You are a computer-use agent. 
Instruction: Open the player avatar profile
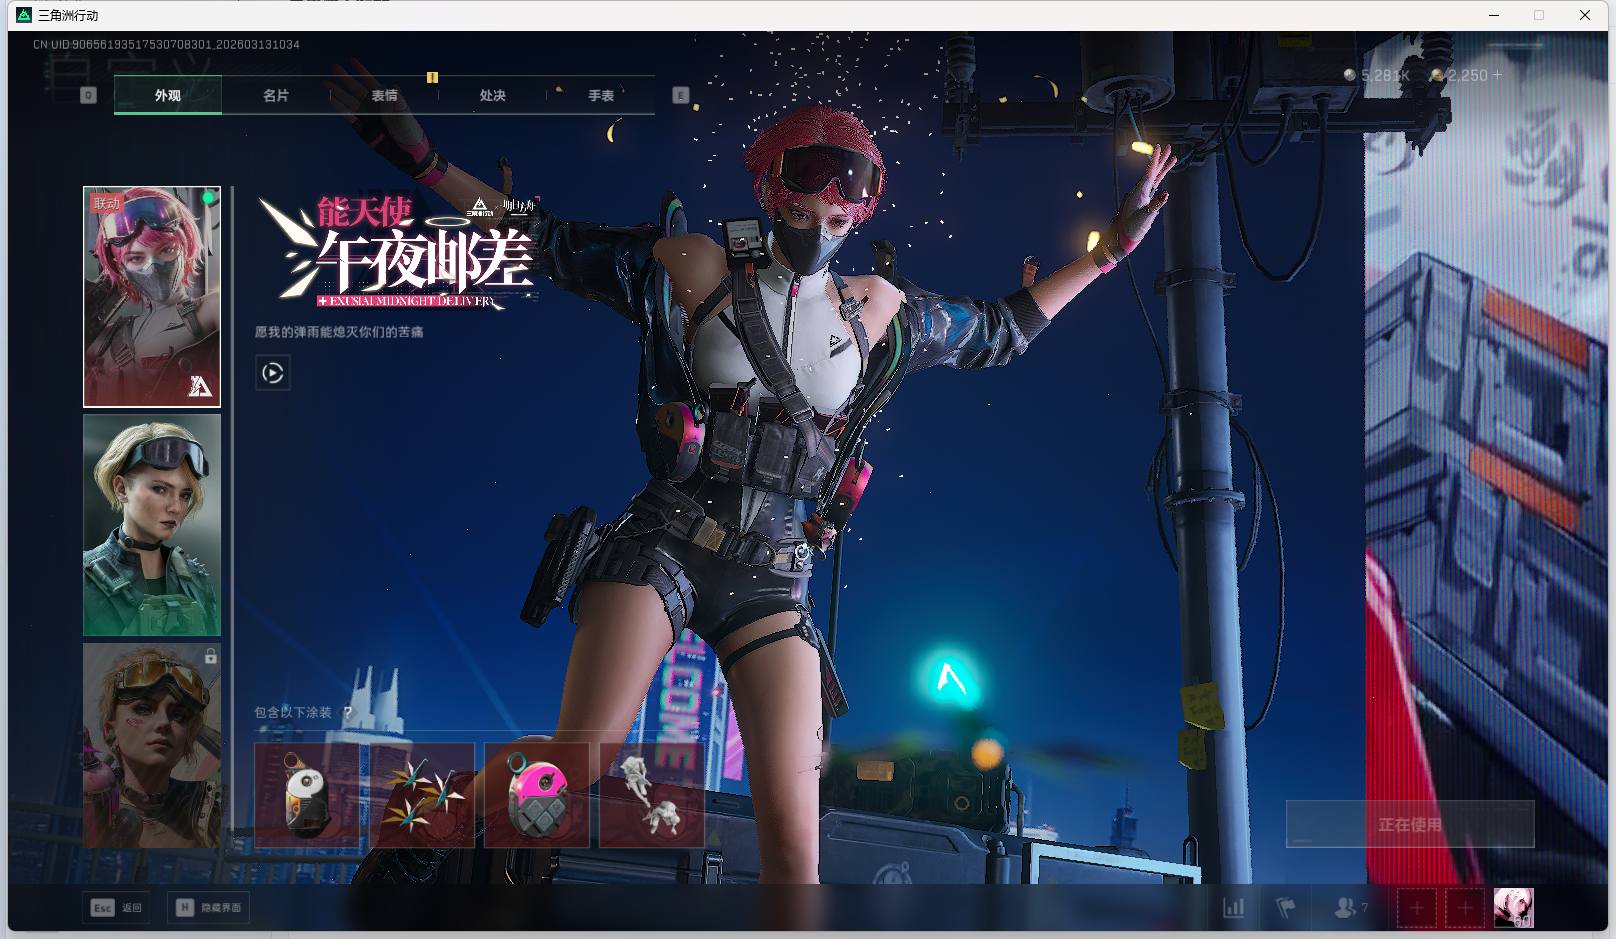point(1513,908)
